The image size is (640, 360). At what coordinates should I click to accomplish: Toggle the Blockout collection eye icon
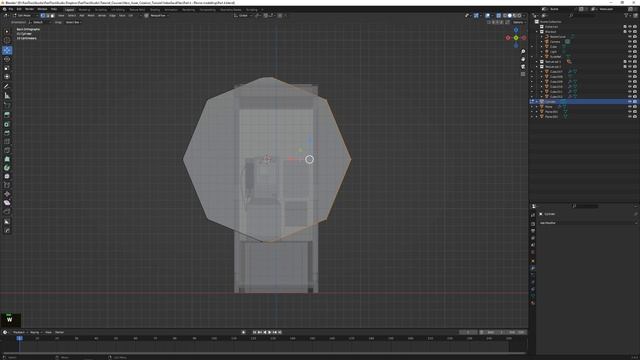click(x=630, y=31)
